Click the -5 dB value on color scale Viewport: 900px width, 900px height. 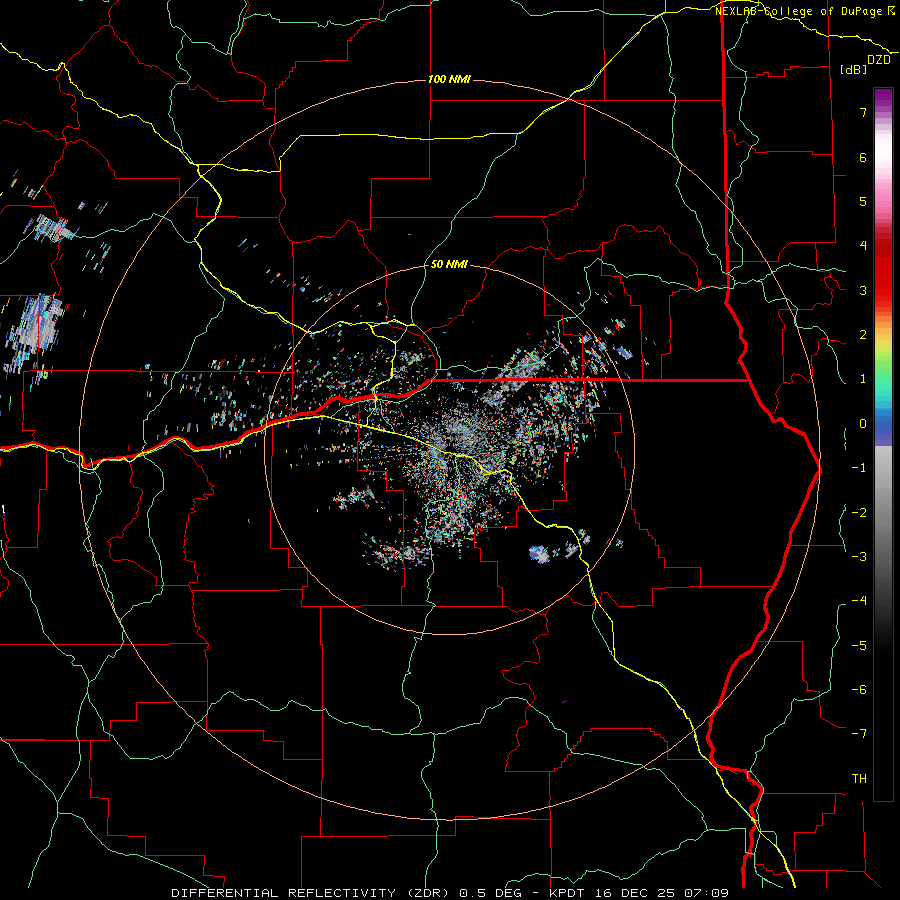coord(859,645)
